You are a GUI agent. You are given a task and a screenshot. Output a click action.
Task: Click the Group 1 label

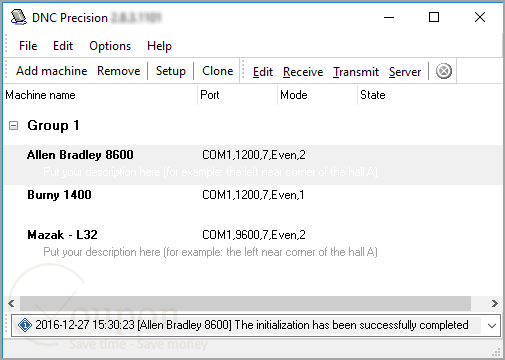(x=53, y=126)
